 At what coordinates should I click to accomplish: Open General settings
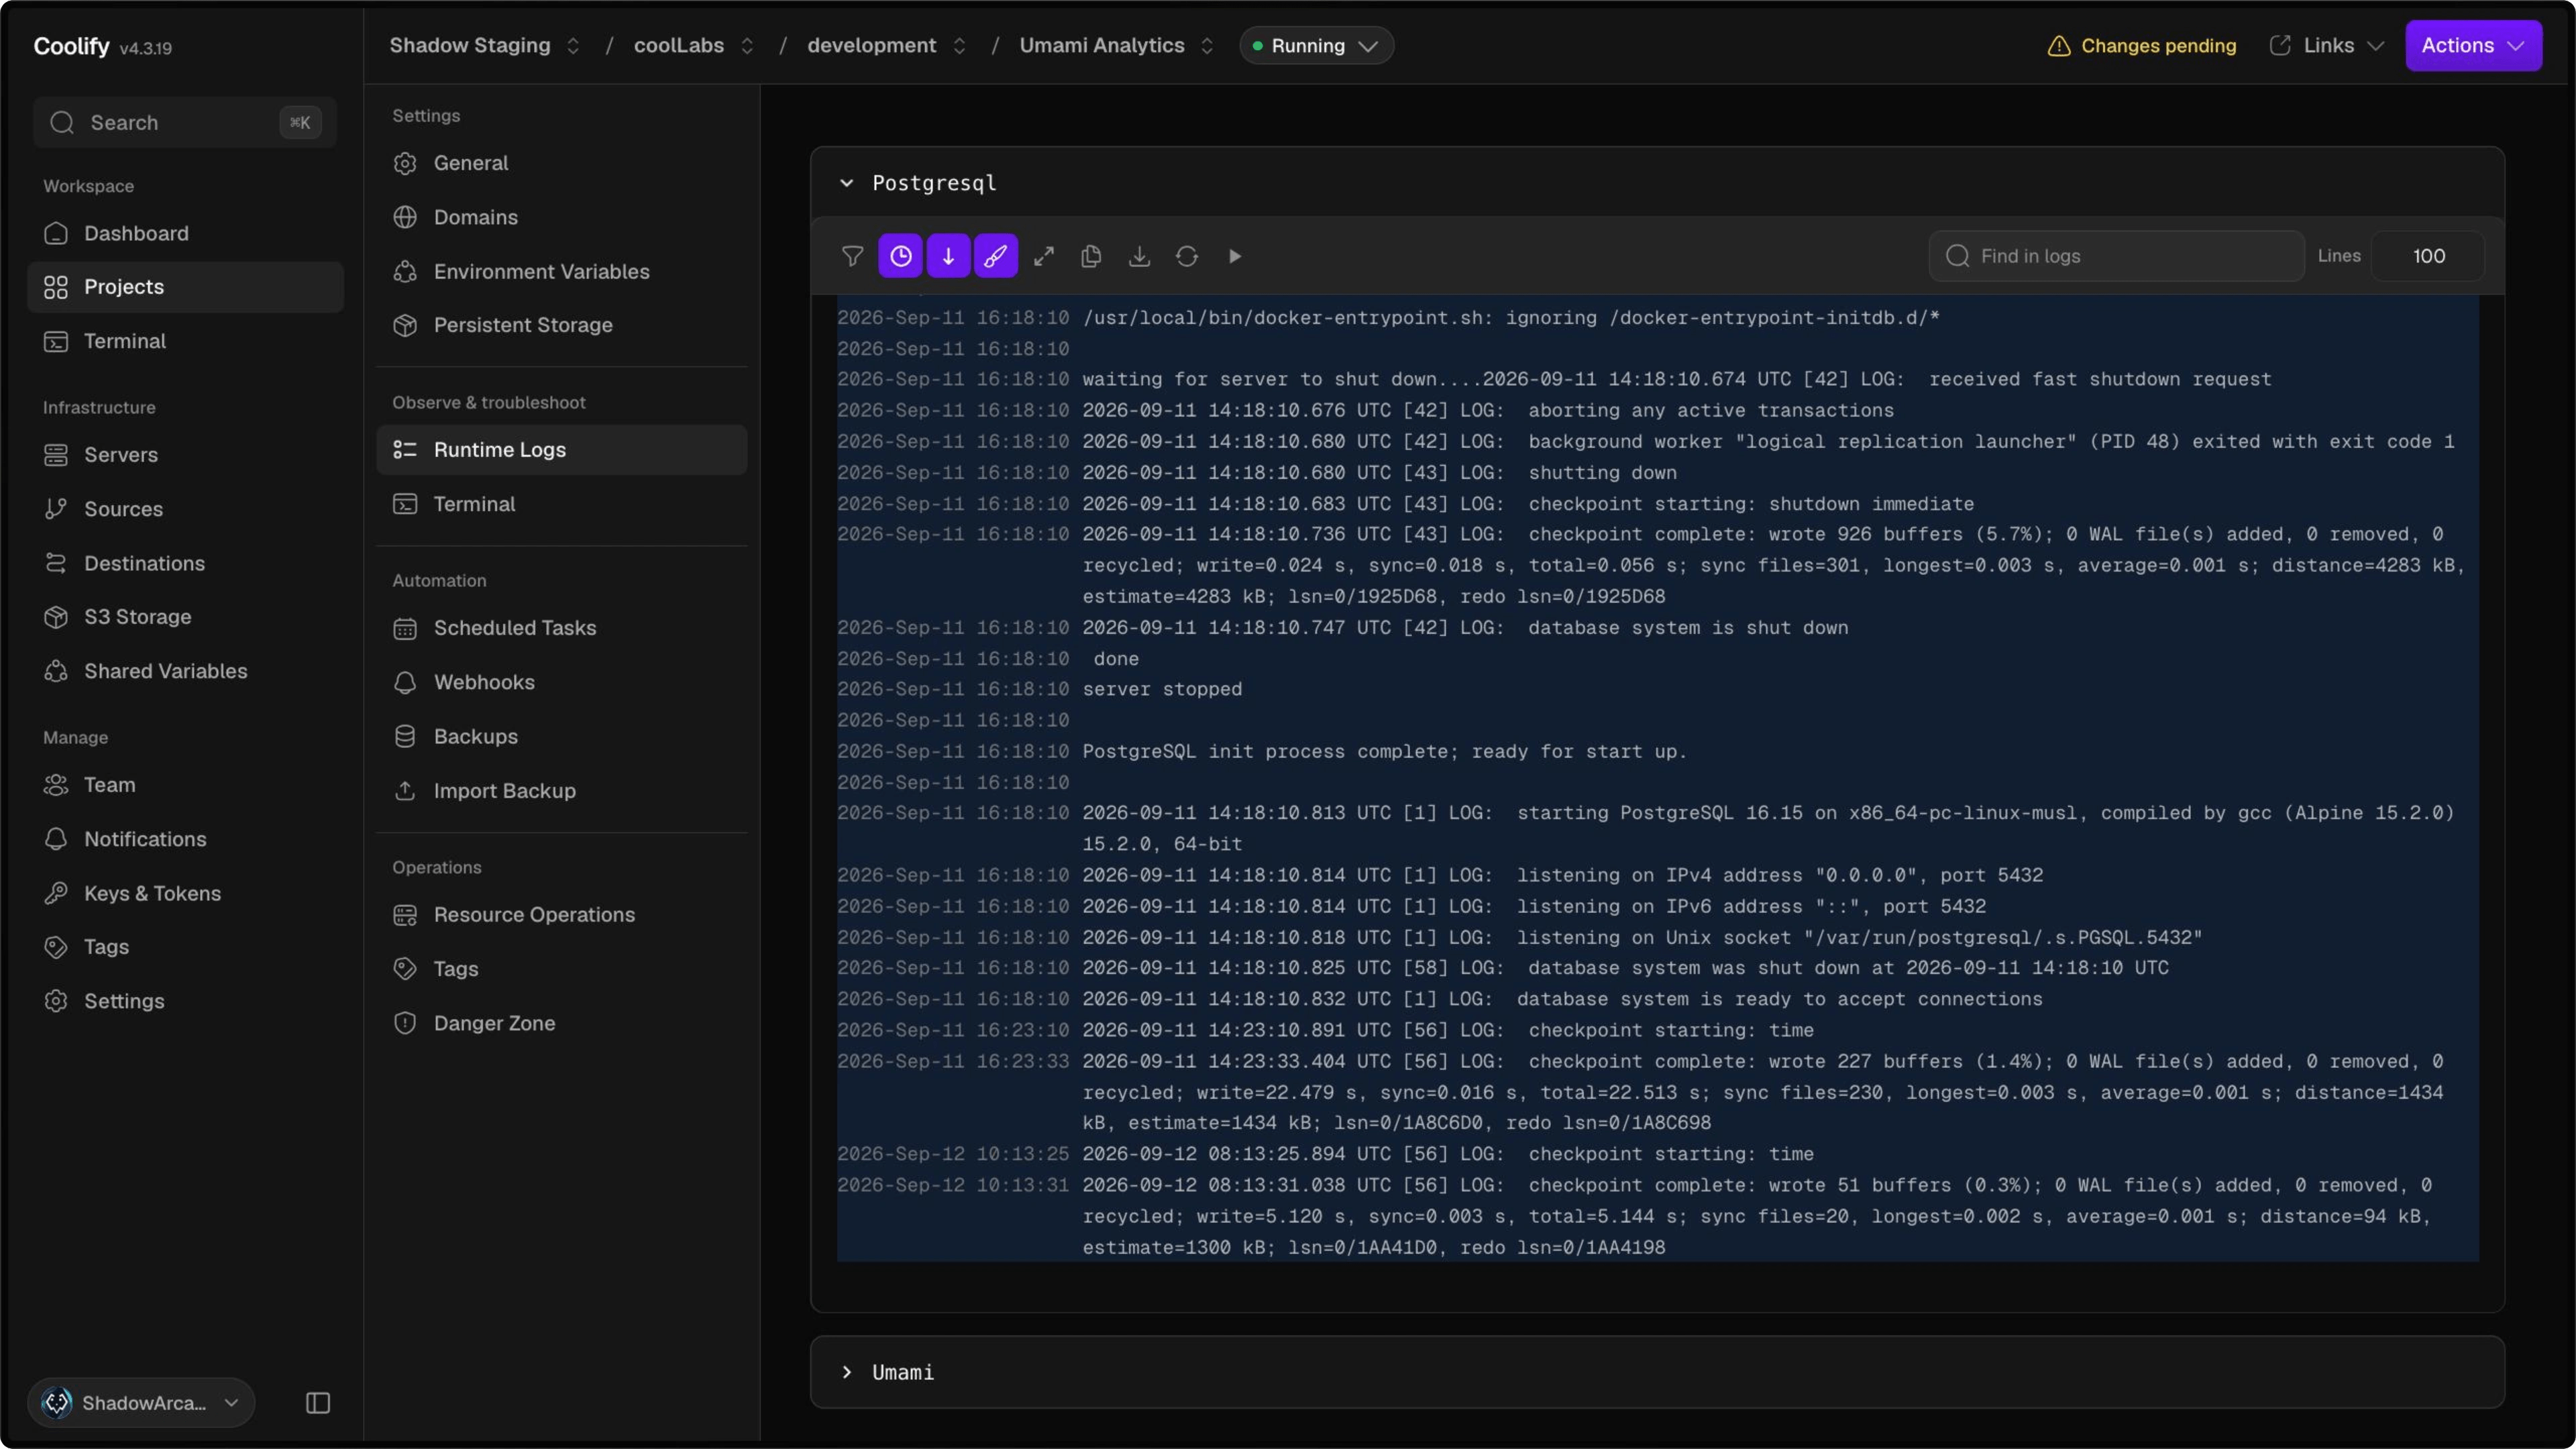coord(562,163)
